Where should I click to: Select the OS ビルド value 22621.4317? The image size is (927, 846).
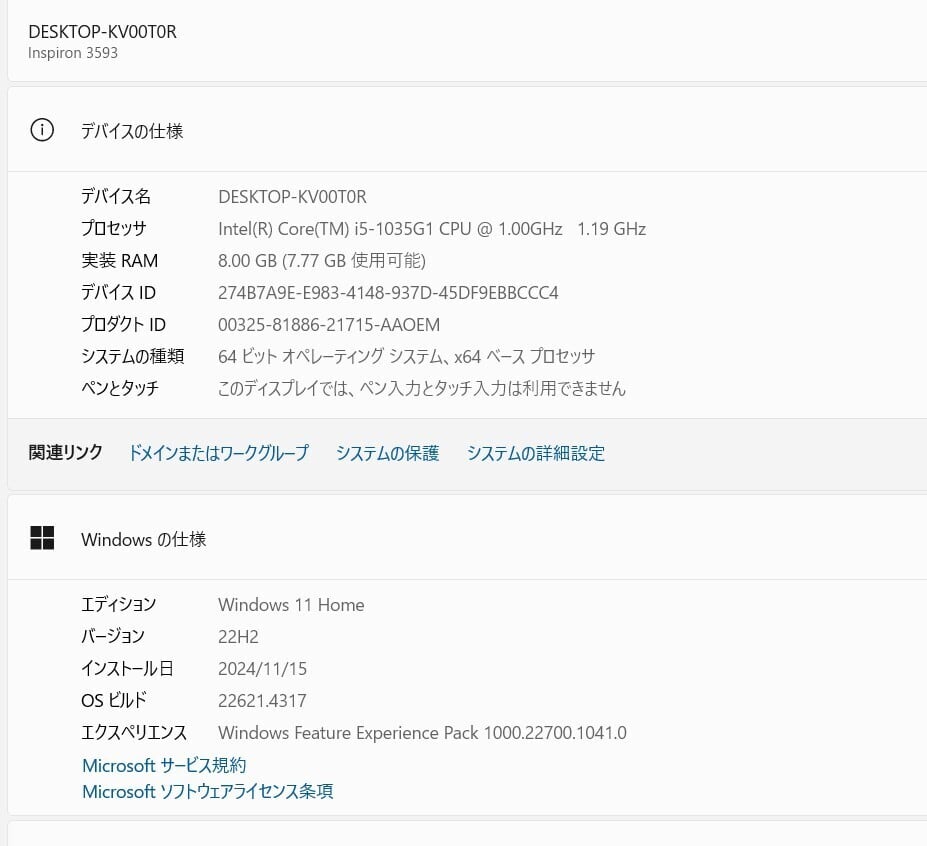[262, 701]
